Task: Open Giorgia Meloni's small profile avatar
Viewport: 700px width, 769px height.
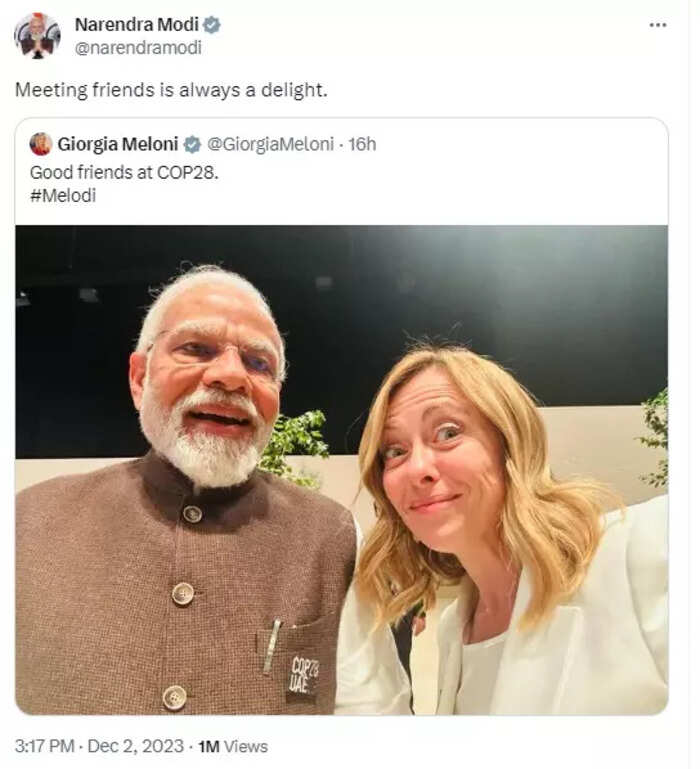Action: pyautogui.click(x=41, y=144)
